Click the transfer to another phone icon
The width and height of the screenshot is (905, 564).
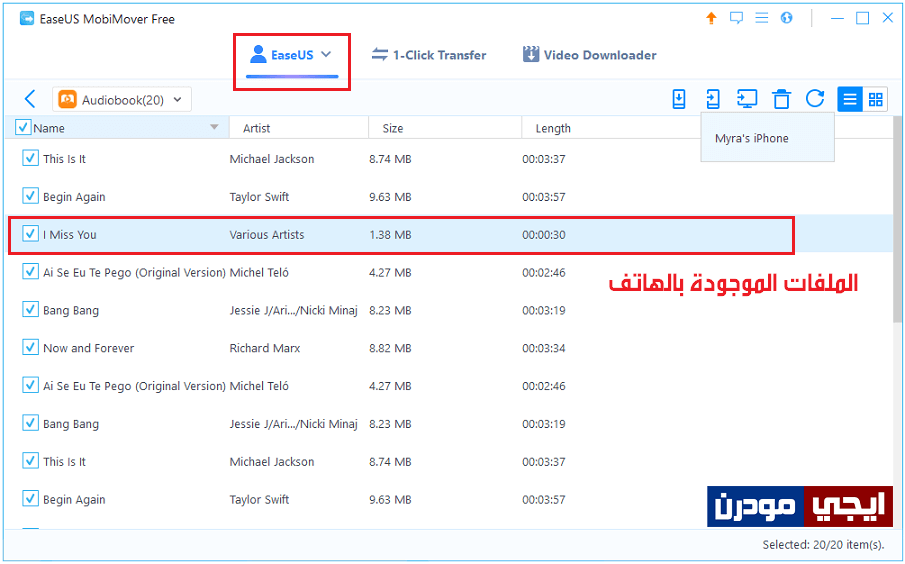click(713, 99)
